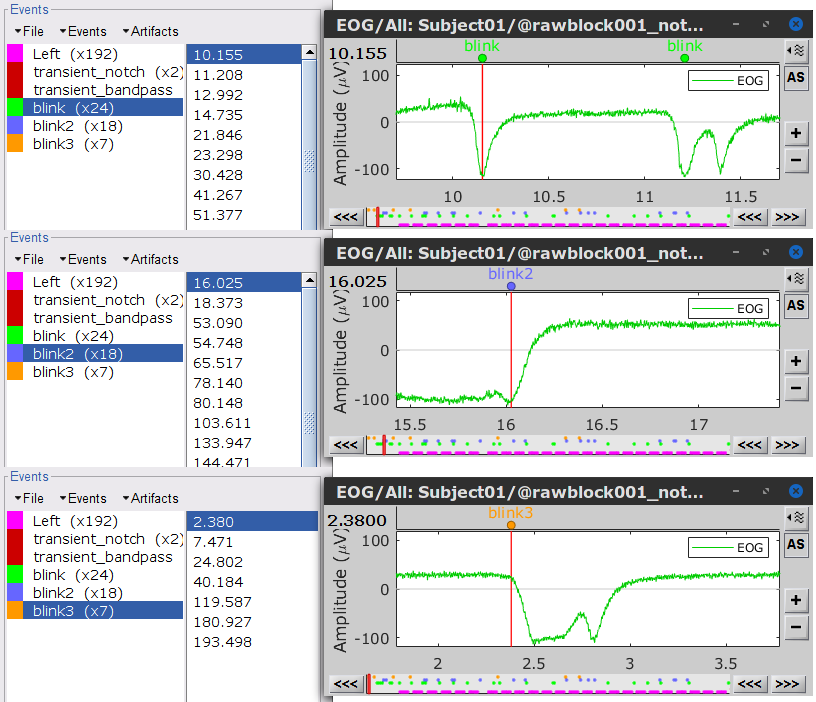Select Left (x192) in middle events list

point(60,282)
